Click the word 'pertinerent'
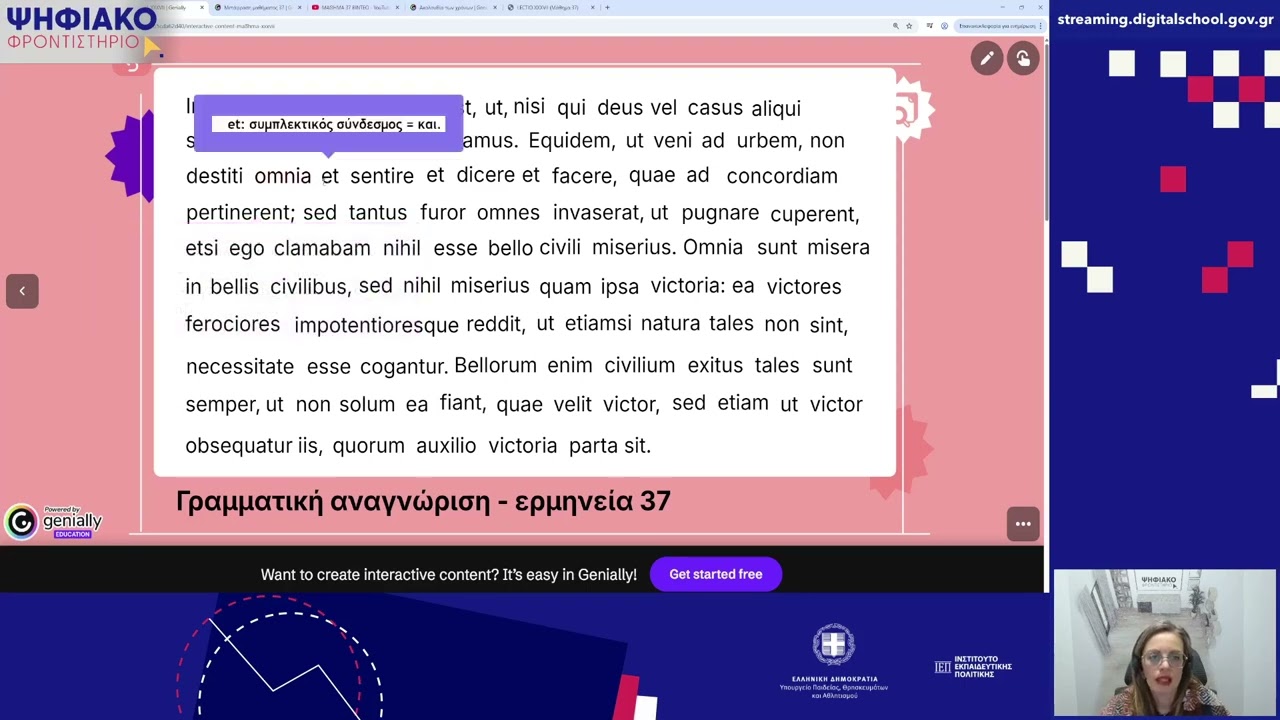This screenshot has width=1280, height=720. [240, 213]
